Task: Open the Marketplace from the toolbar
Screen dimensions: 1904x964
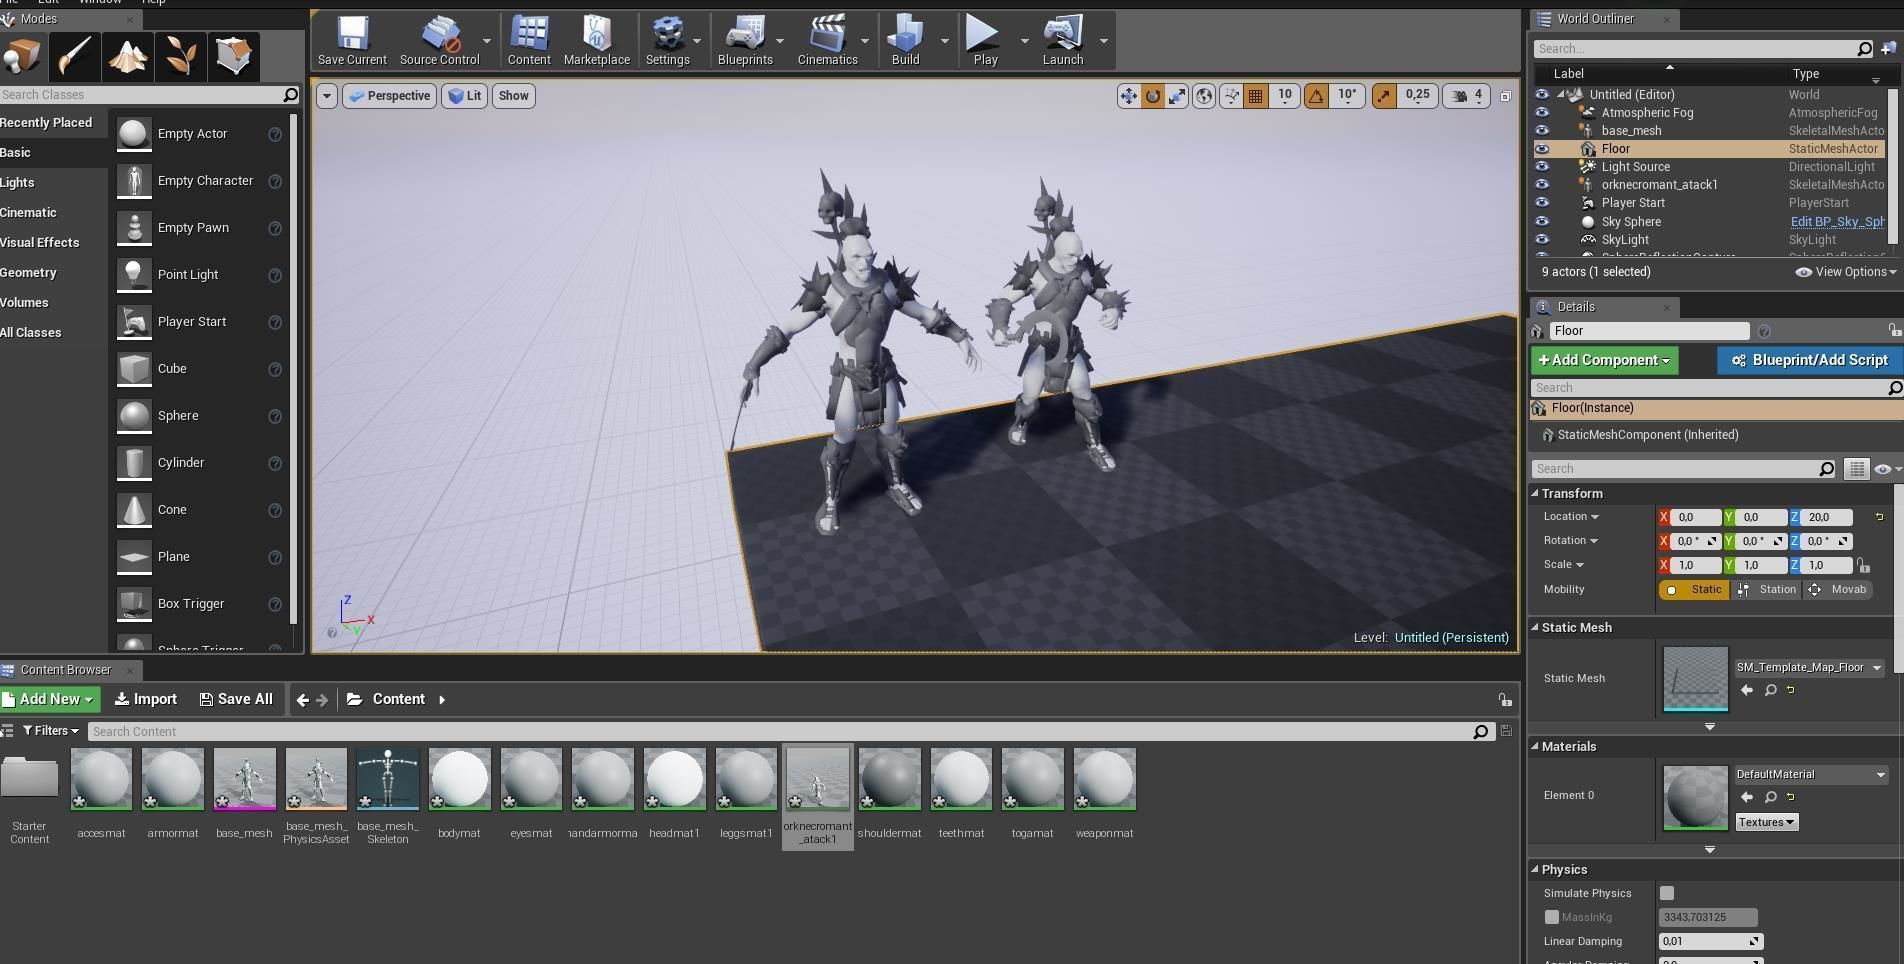Action: tap(597, 41)
